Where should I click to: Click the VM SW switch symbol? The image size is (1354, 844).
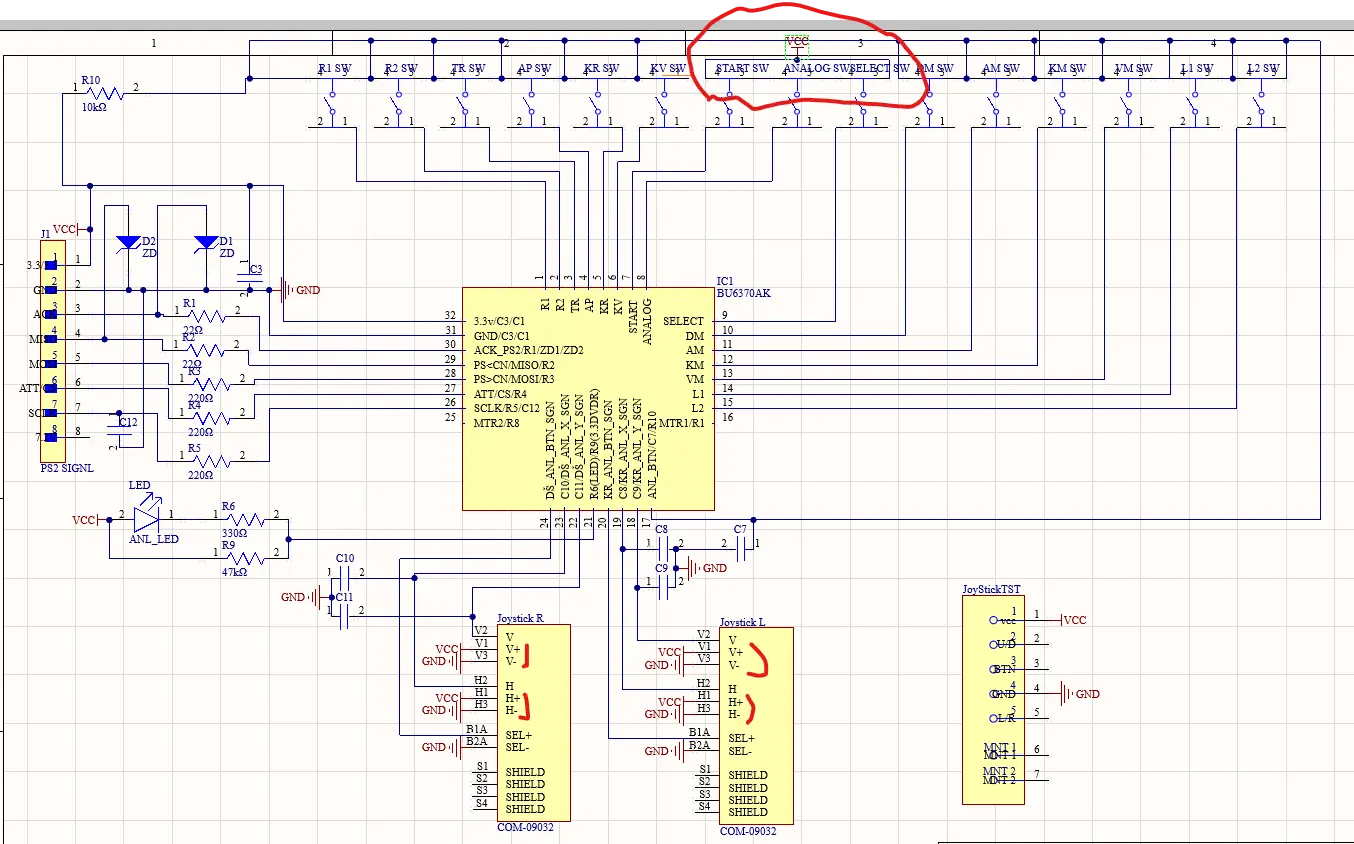[1127, 103]
